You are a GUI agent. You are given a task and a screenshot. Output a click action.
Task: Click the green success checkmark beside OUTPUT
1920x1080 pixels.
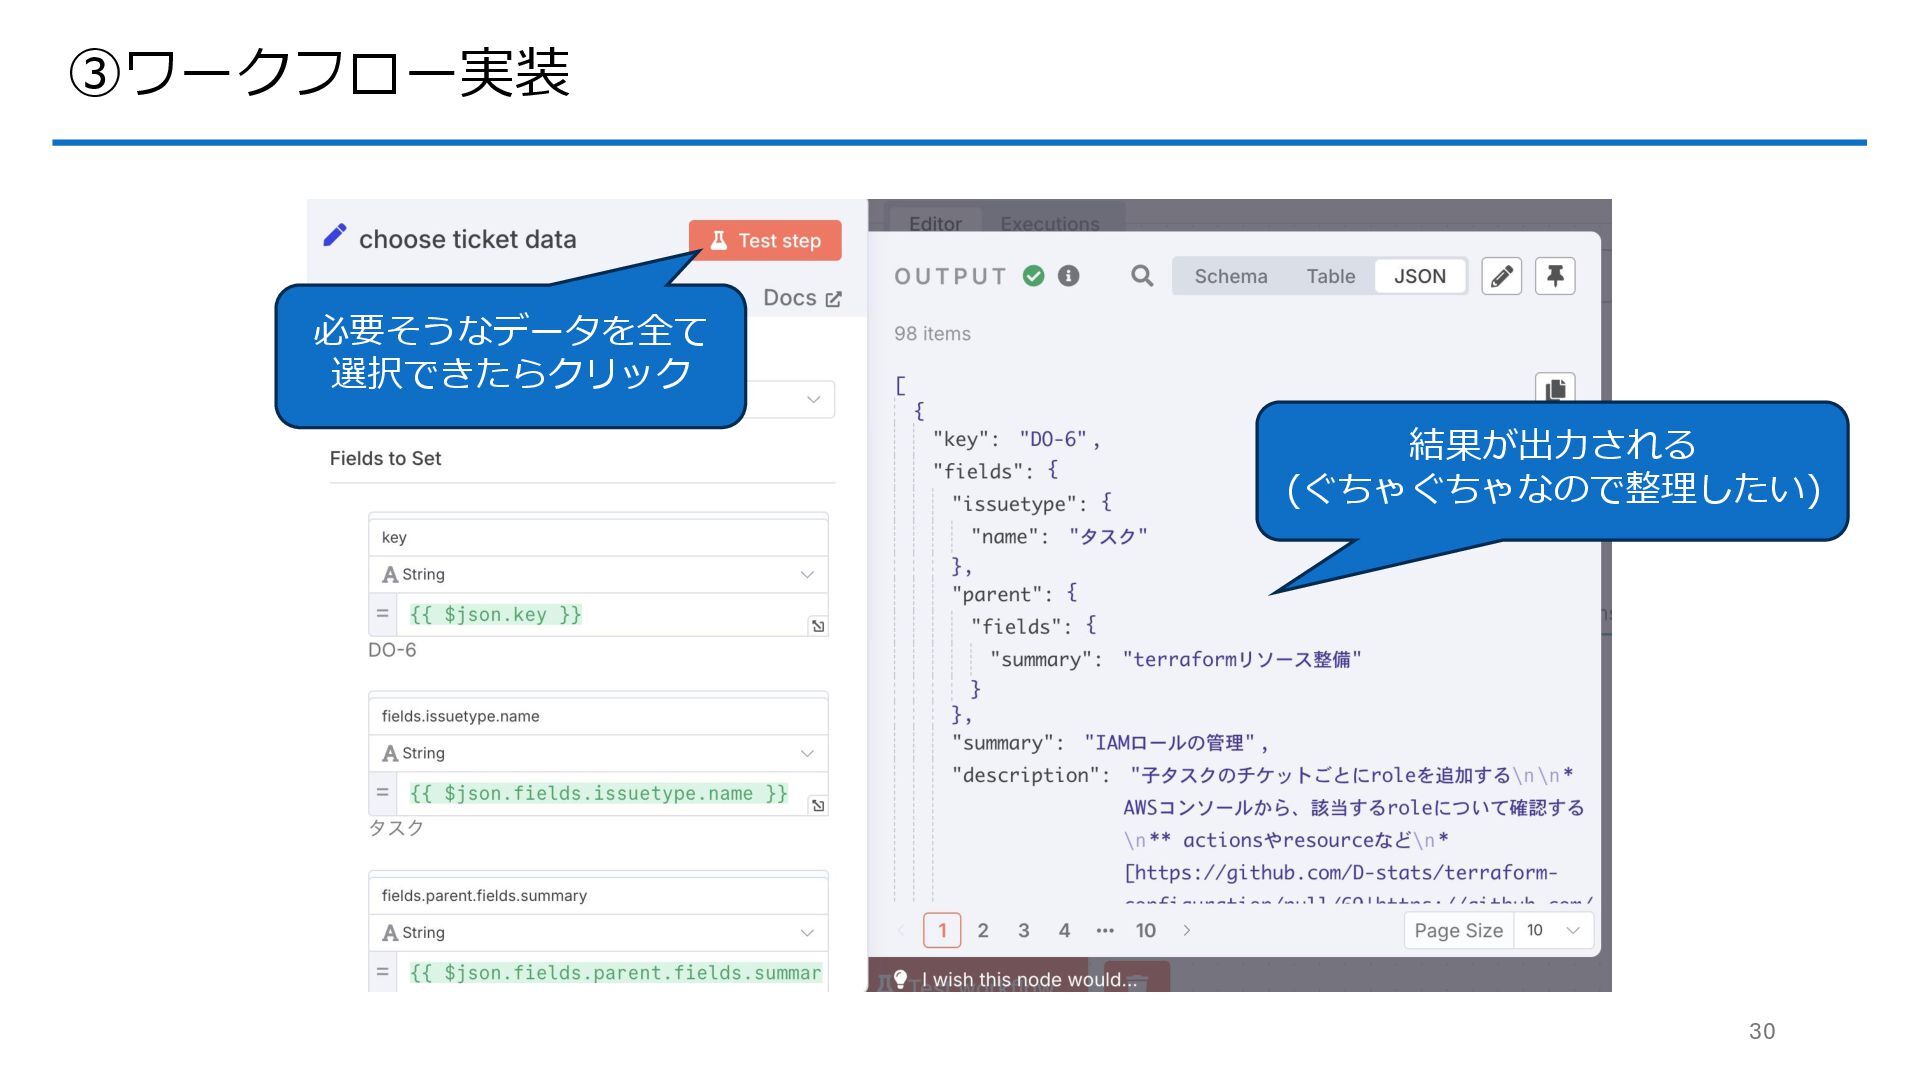[x=1034, y=276]
